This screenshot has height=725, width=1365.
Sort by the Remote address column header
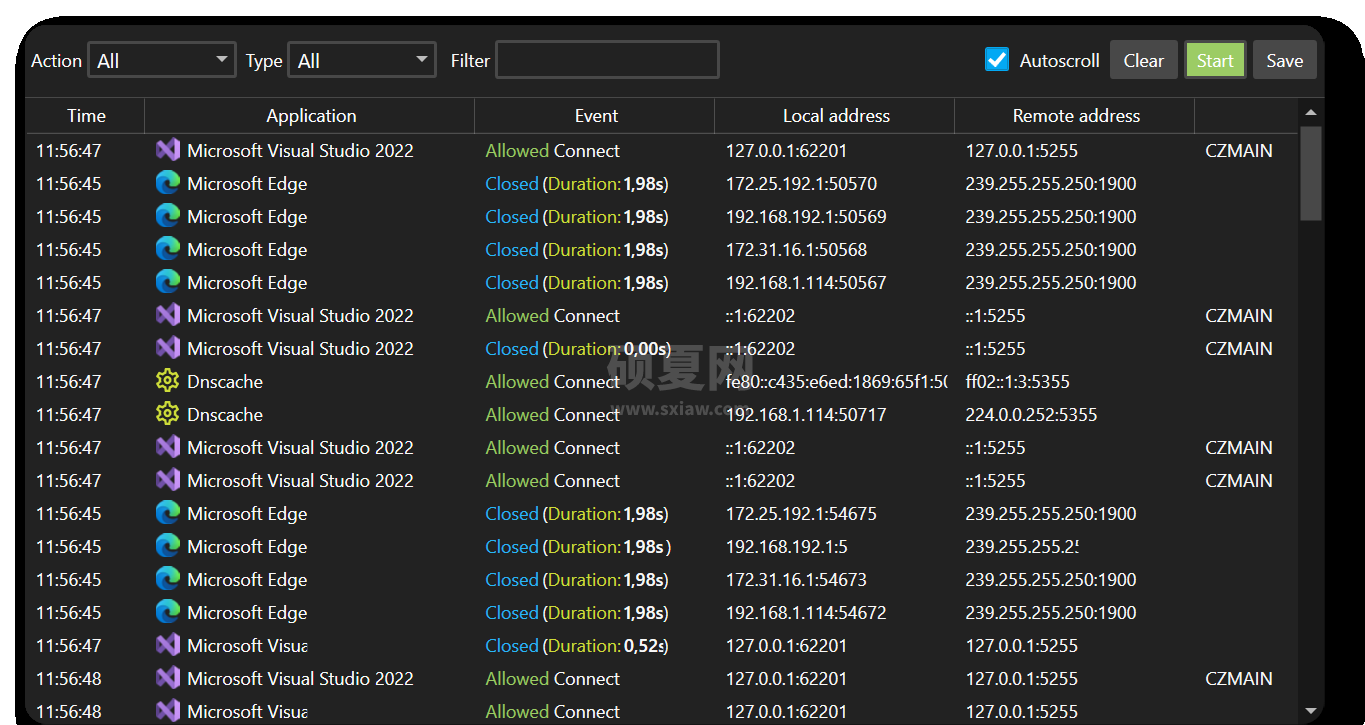(1076, 116)
